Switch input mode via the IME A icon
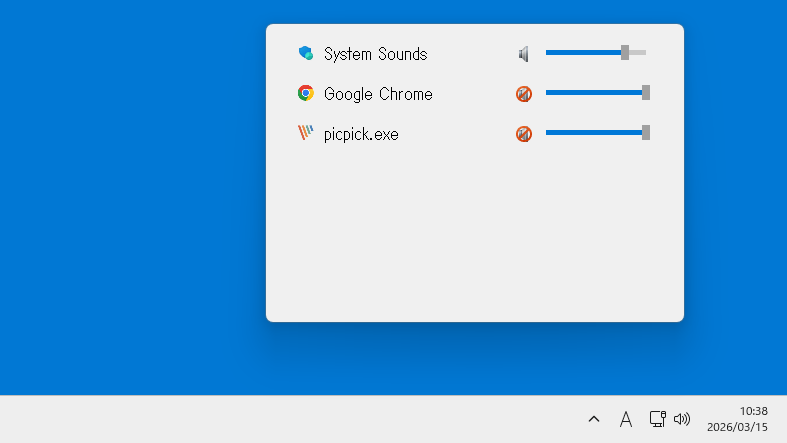 626,419
